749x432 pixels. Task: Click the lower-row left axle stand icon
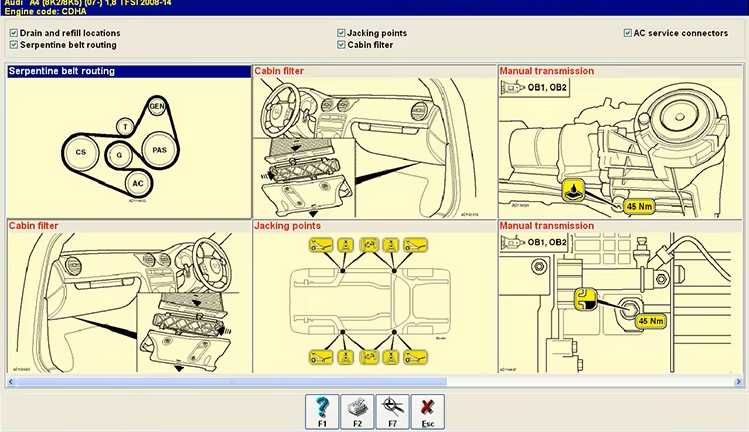tap(346, 357)
